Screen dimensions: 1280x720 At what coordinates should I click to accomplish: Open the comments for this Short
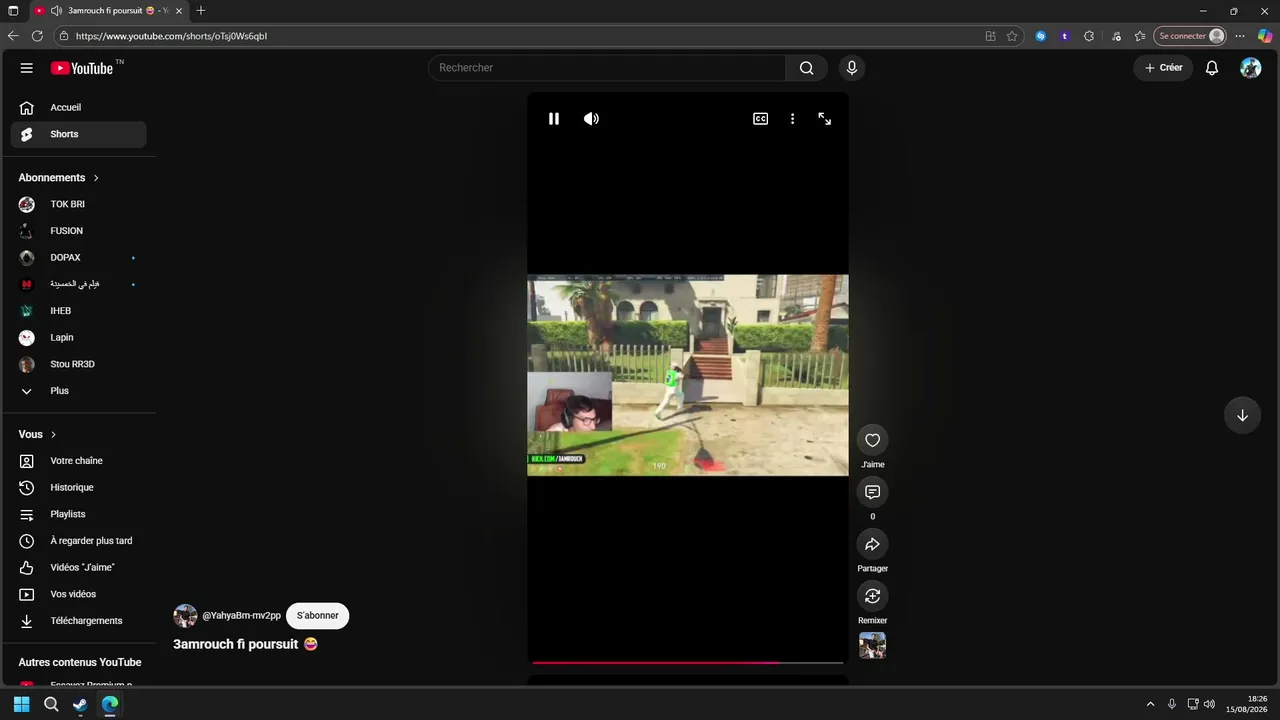(873, 492)
